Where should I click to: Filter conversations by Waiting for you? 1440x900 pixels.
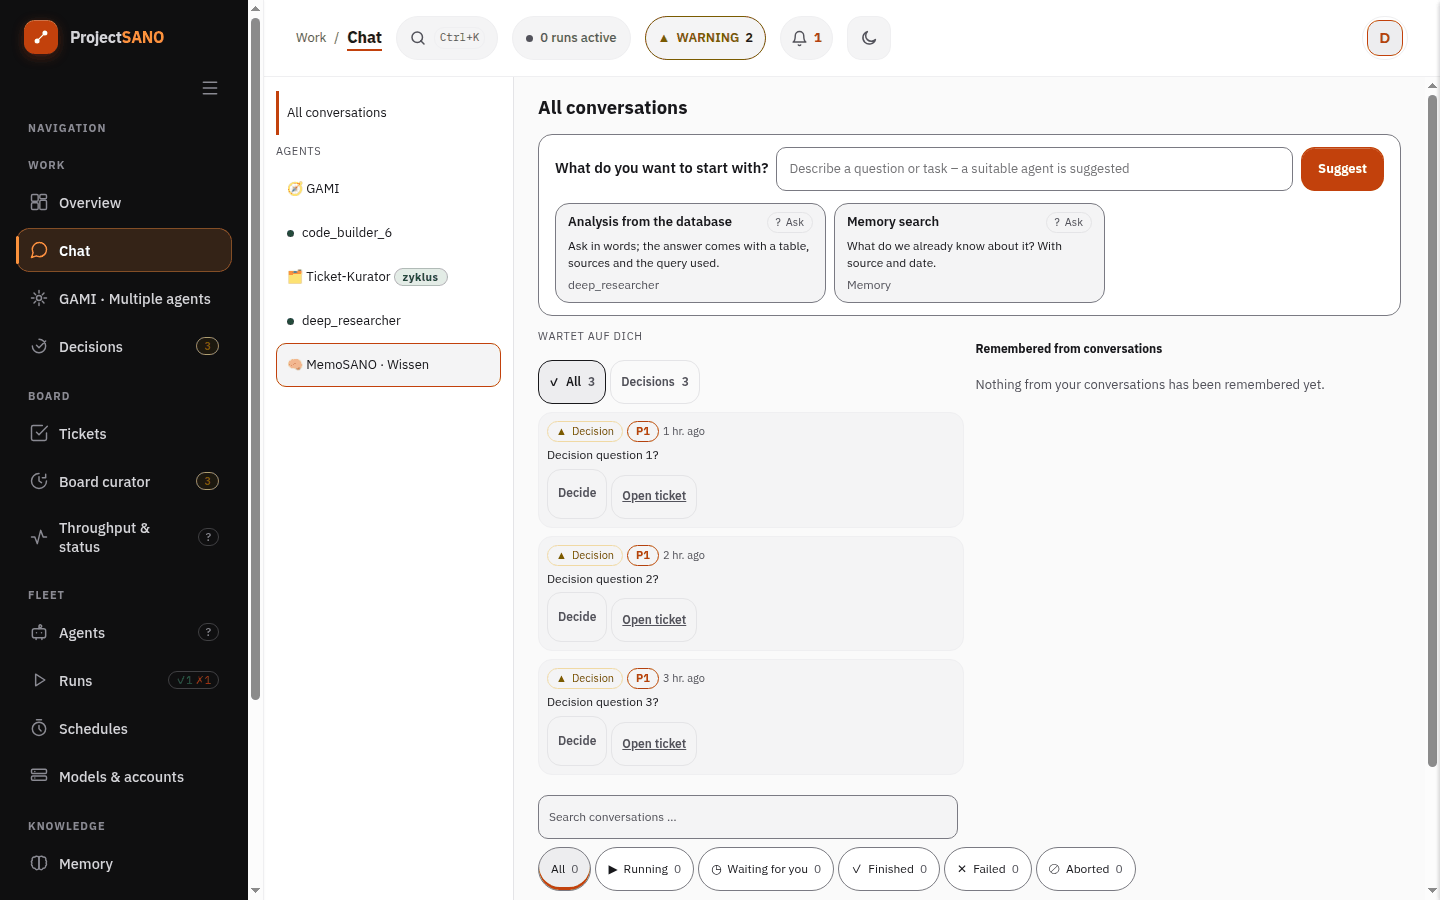pos(766,869)
